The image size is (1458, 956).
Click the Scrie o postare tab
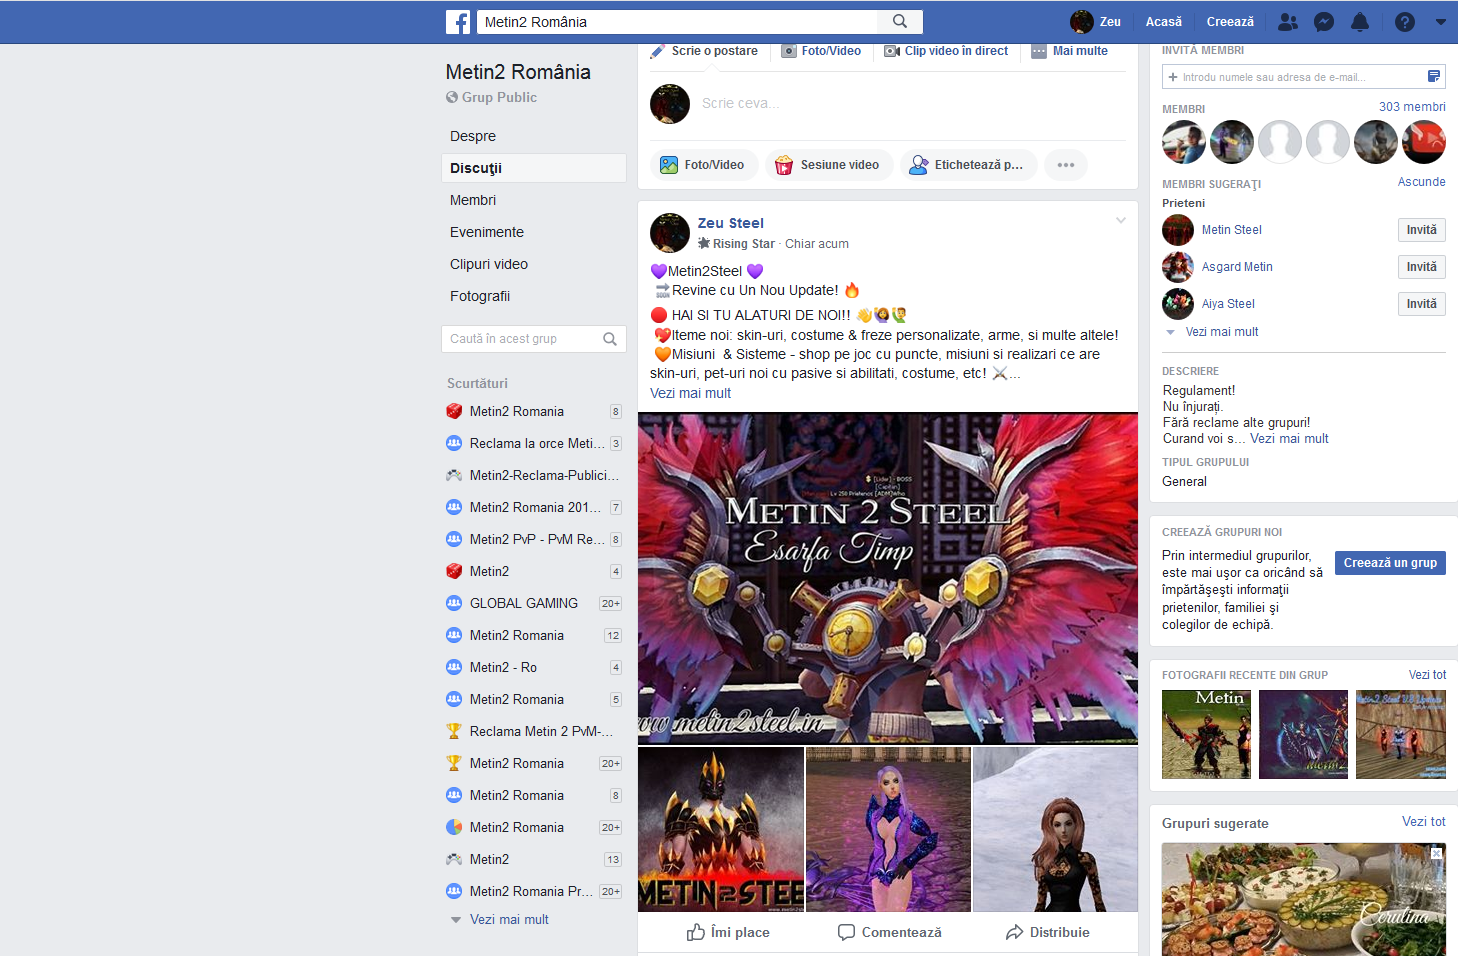tap(704, 51)
